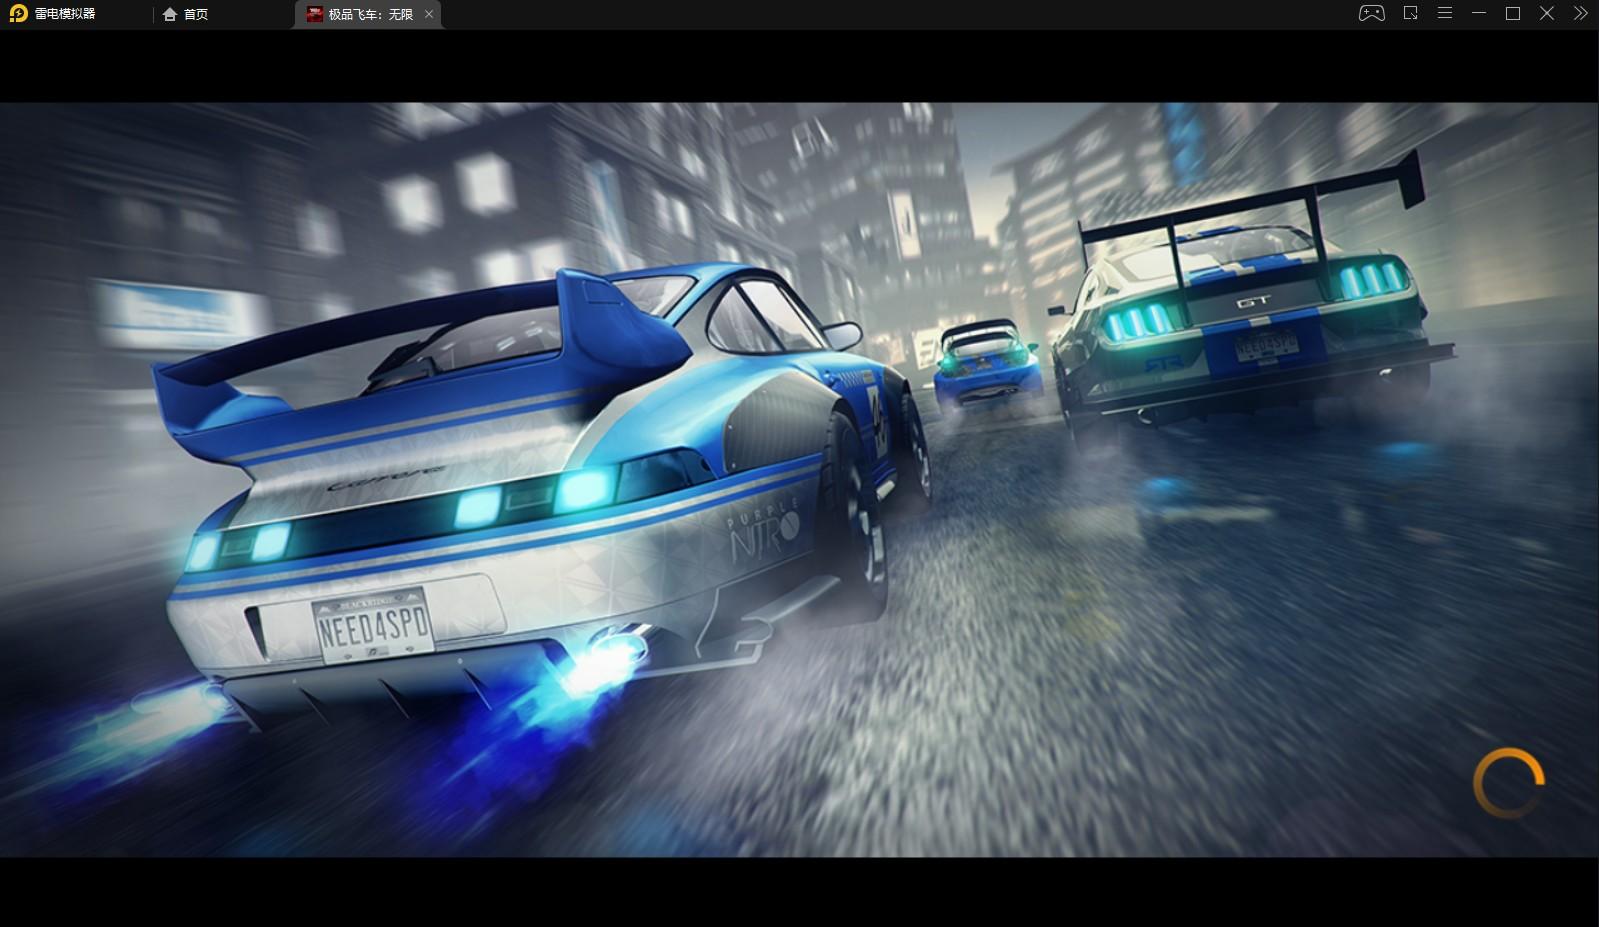
Task: Click the home icon in 首页 tab
Action: (170, 14)
